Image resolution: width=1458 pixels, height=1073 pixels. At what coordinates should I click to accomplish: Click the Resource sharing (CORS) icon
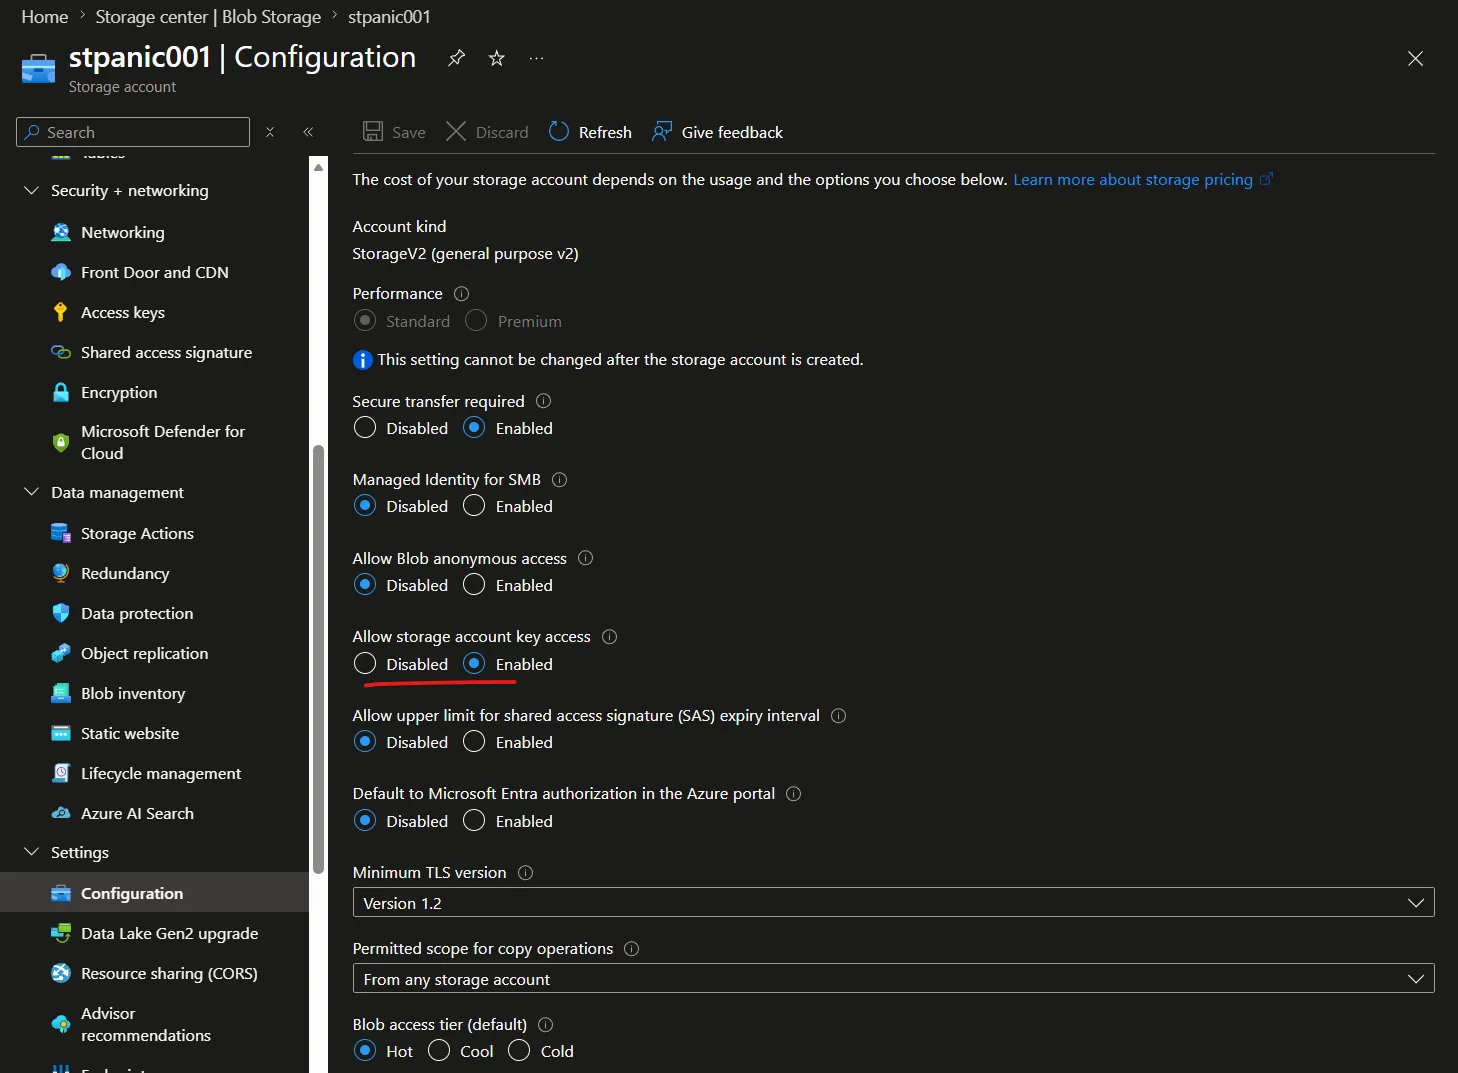pyautogui.click(x=61, y=973)
